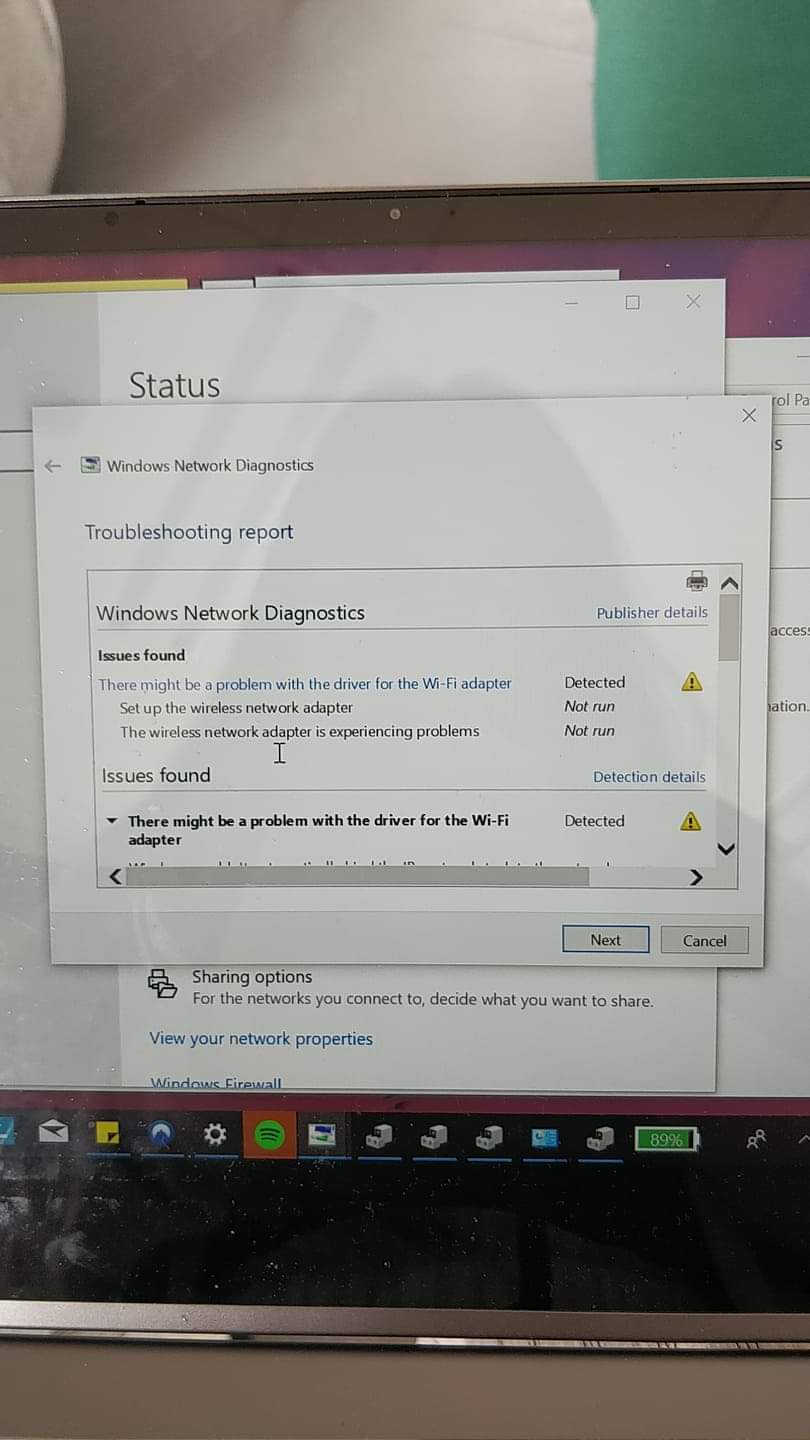Click 'Not run' beside Set up adapter row
This screenshot has width=810, height=1440.
pyautogui.click(x=590, y=706)
